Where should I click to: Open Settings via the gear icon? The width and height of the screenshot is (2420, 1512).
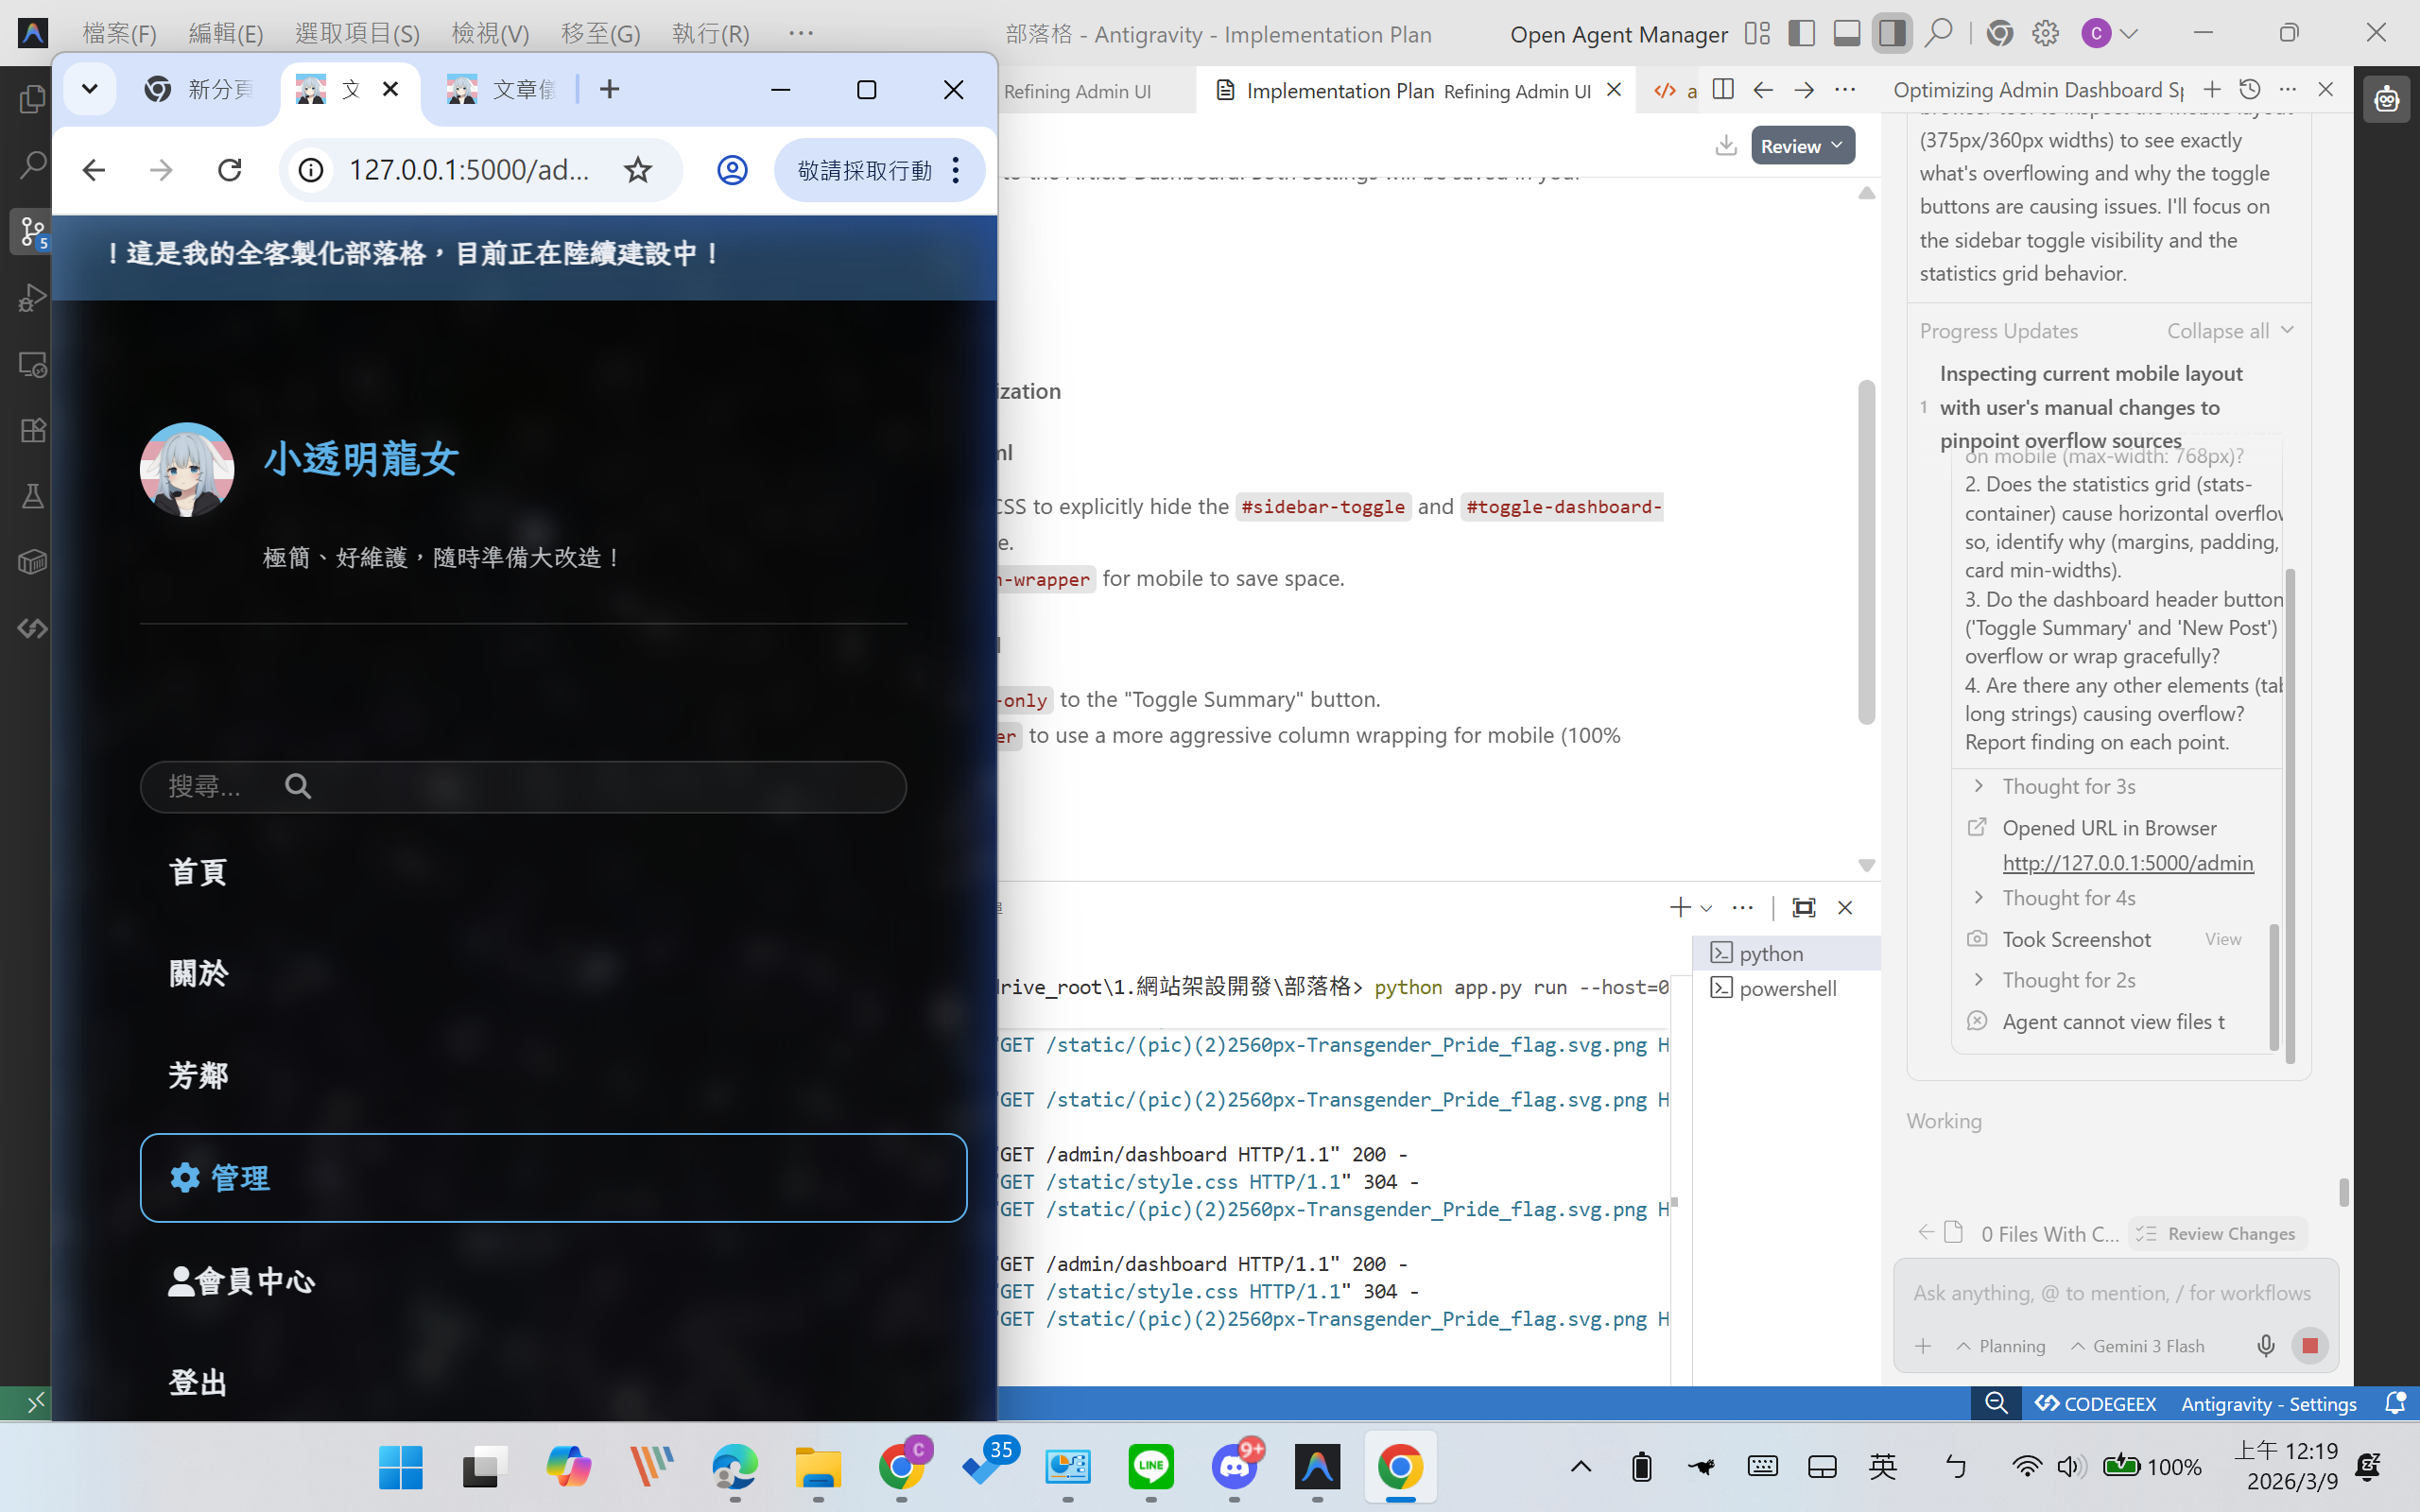[x=2044, y=33]
